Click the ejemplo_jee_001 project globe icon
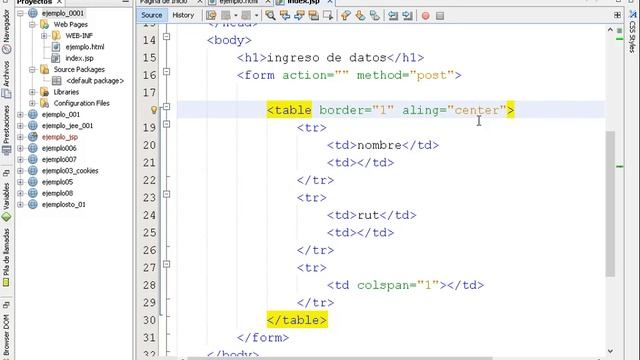 pyautogui.click(x=33, y=126)
